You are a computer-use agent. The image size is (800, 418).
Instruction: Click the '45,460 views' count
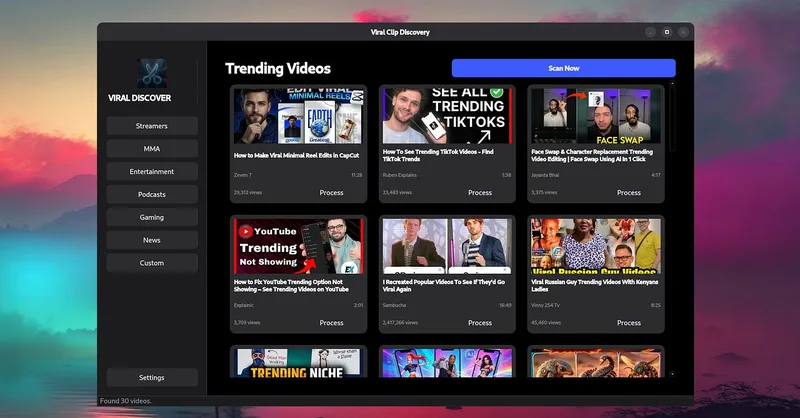(546, 323)
